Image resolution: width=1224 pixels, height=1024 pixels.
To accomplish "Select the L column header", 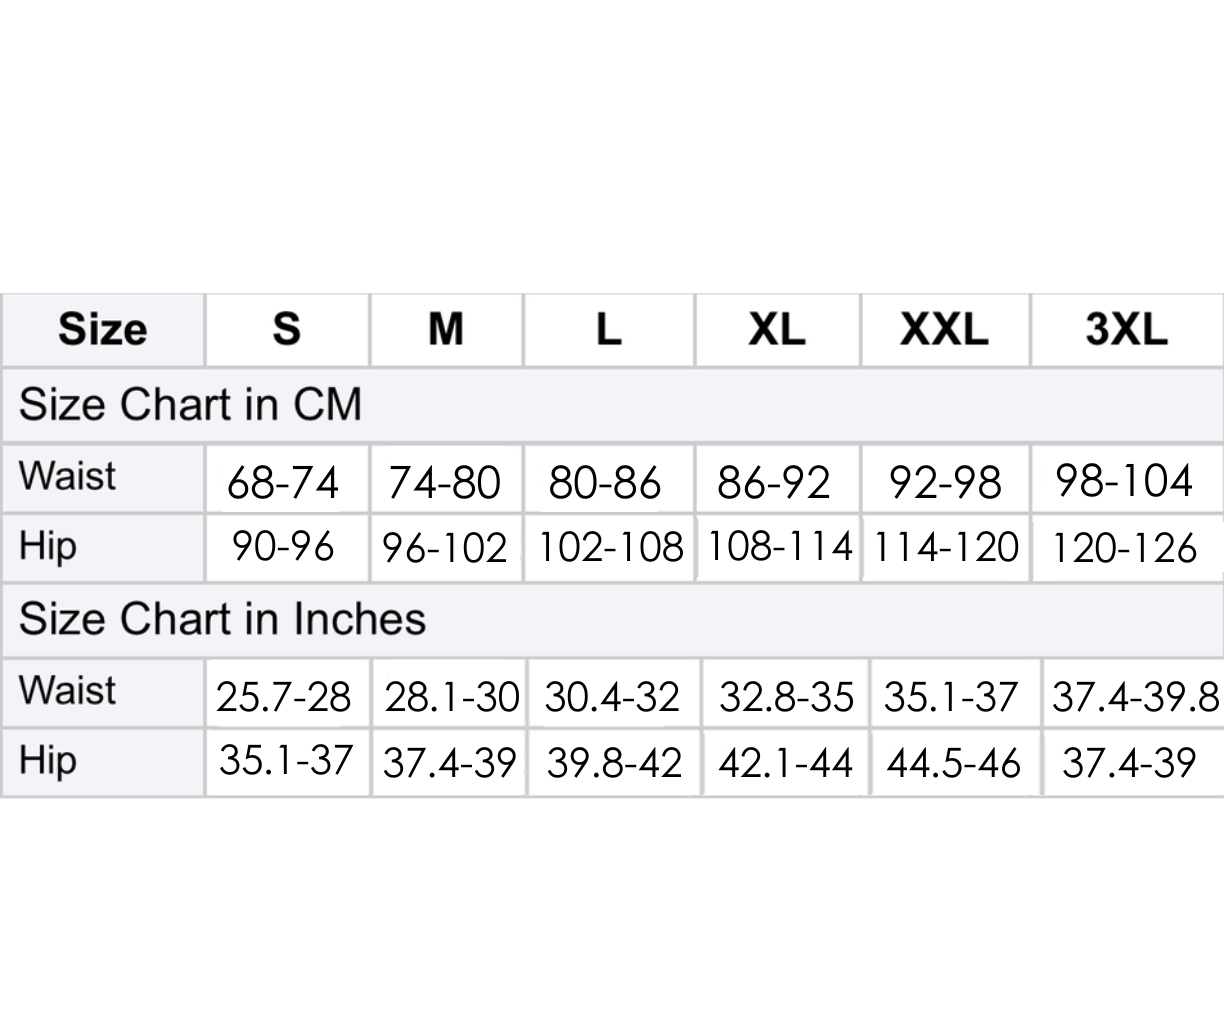I will click(x=608, y=329).
